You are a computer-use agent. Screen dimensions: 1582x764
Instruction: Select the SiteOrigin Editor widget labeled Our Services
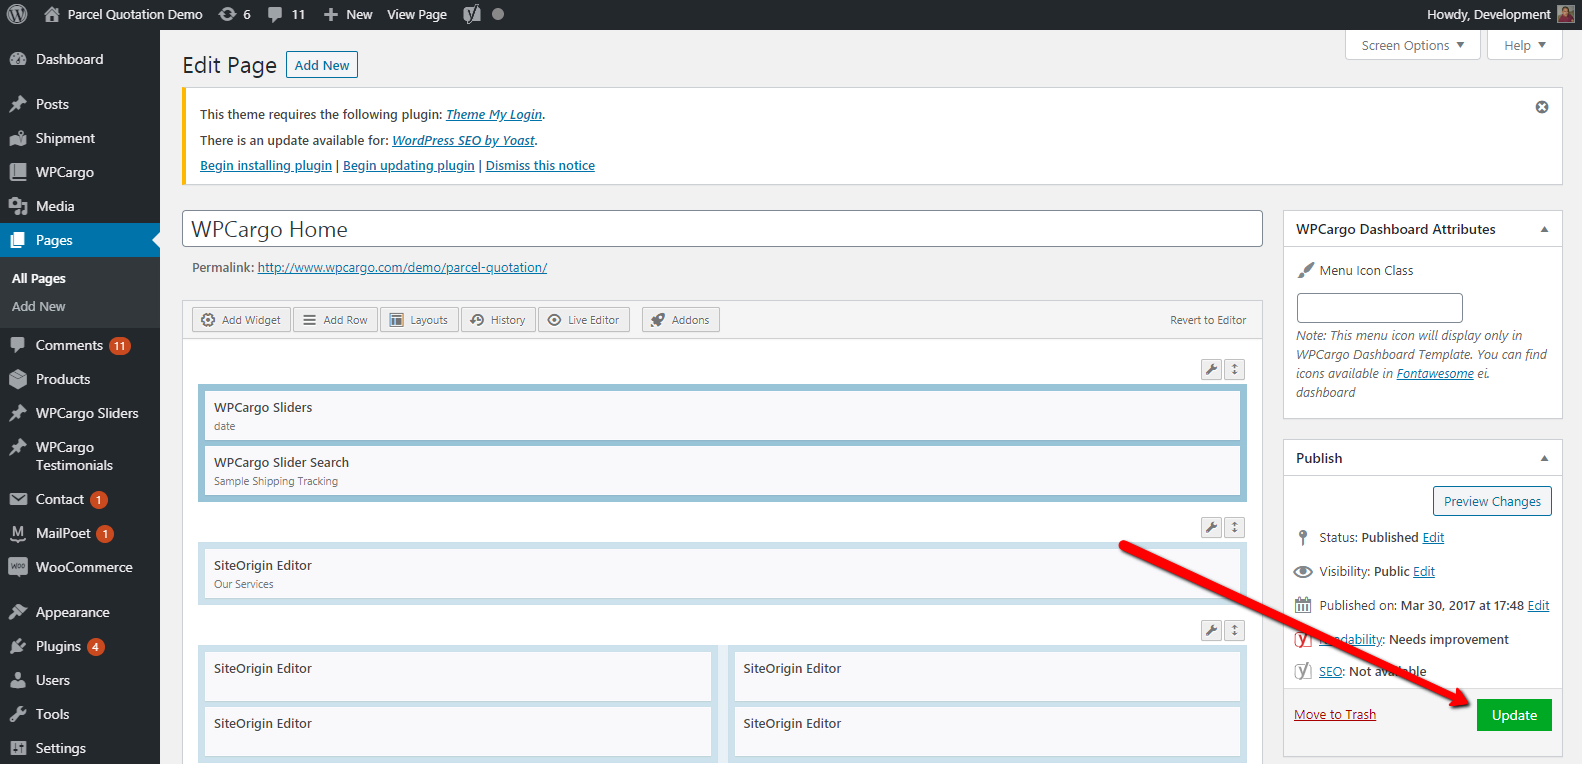[722, 573]
